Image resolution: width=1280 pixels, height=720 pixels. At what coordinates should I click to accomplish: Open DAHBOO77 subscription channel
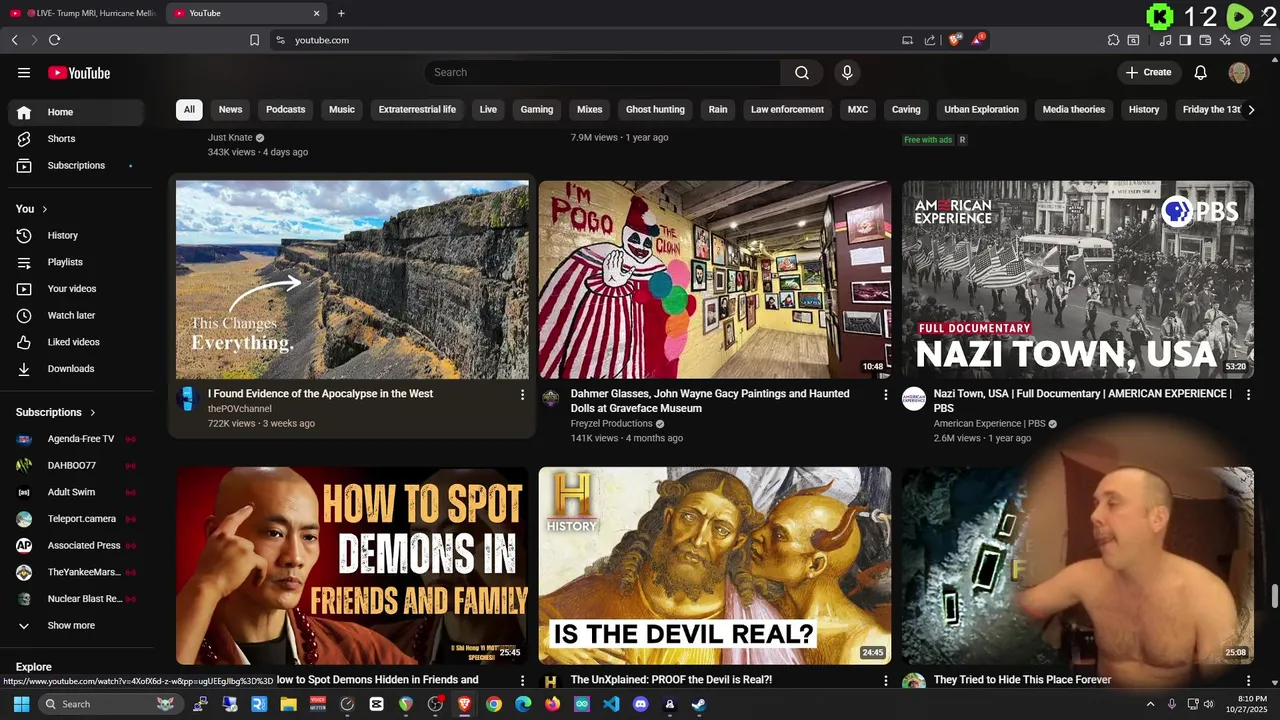tap(76, 465)
